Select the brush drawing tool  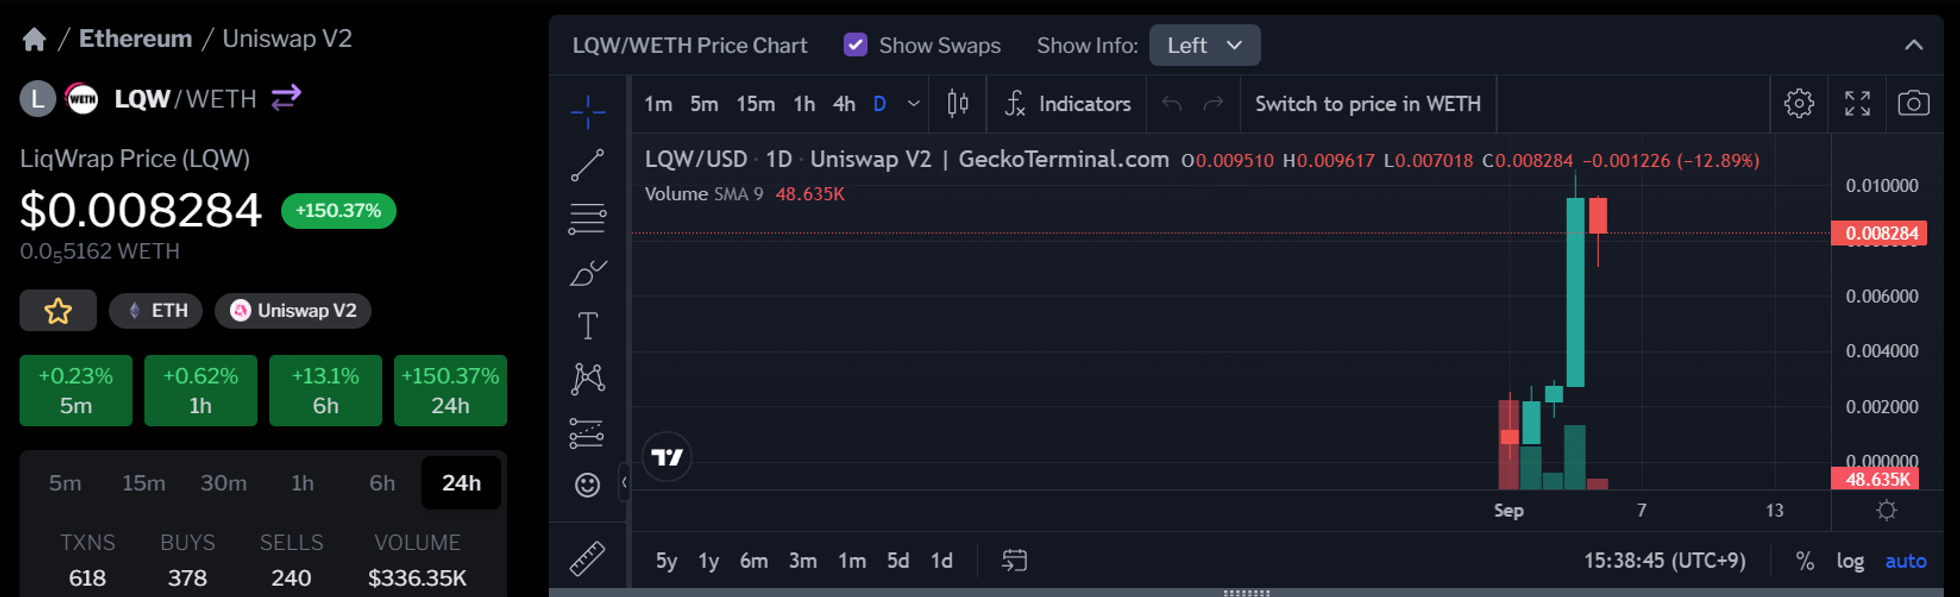(588, 273)
